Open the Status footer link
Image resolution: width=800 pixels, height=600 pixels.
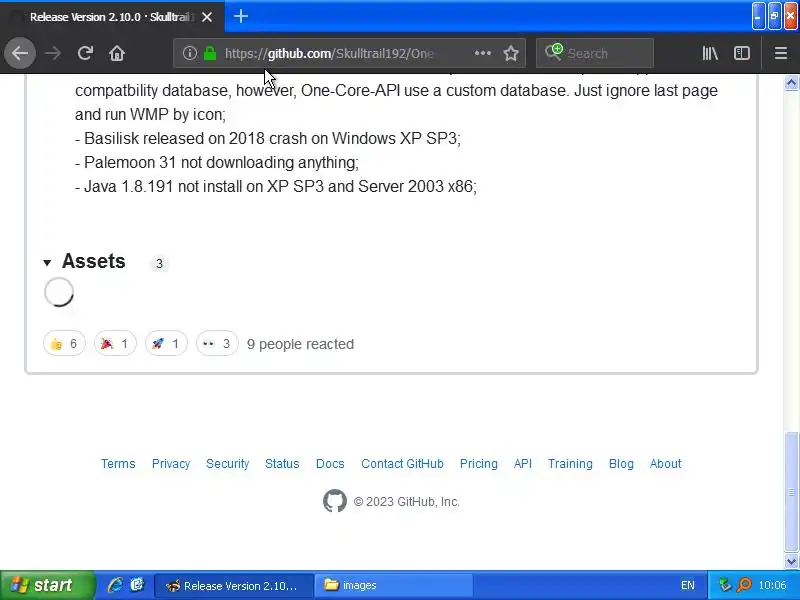(282, 463)
